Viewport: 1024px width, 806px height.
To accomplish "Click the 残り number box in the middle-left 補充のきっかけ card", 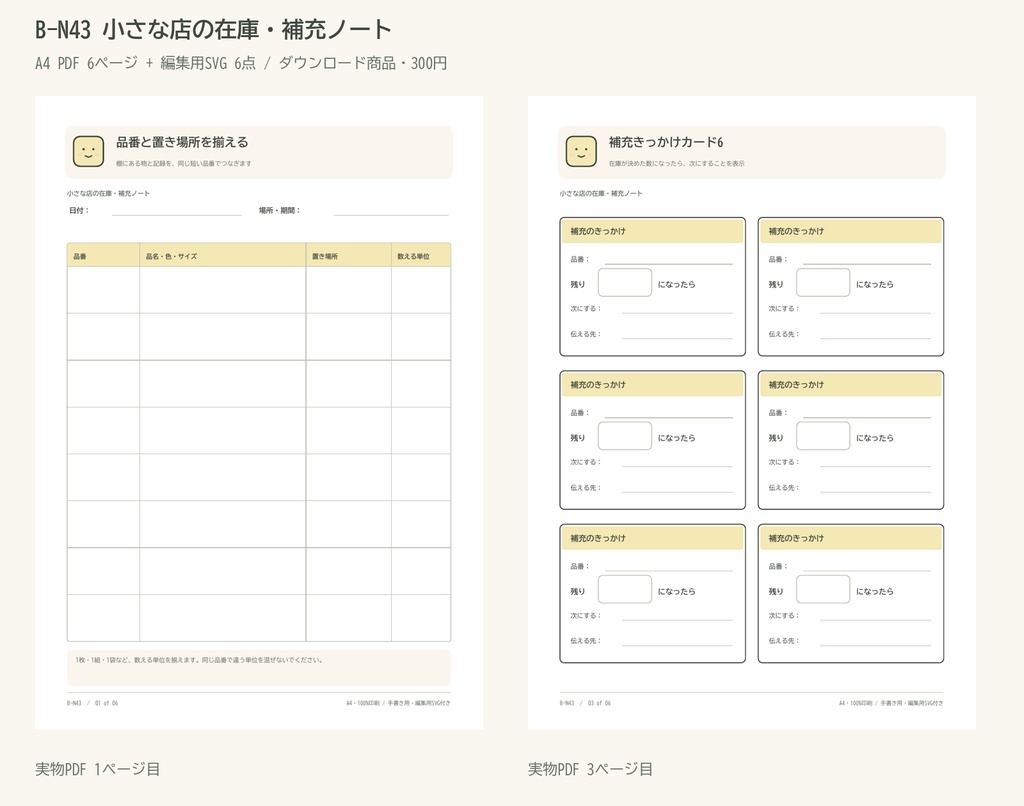I will (625, 436).
